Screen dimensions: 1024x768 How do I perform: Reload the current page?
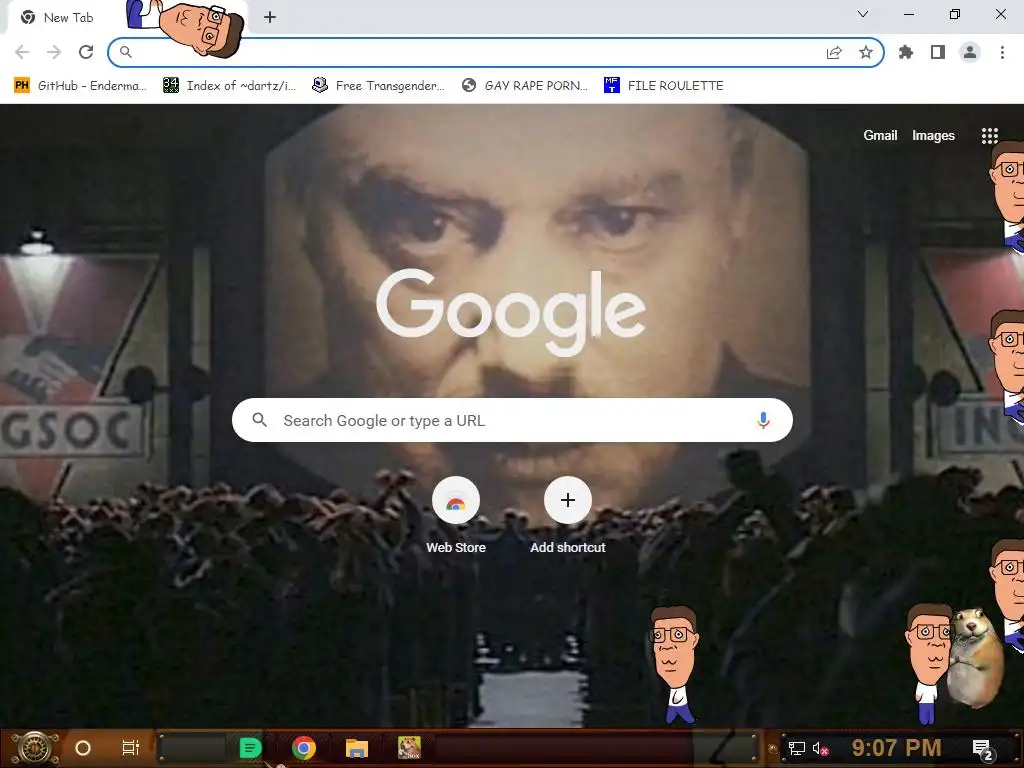point(86,52)
